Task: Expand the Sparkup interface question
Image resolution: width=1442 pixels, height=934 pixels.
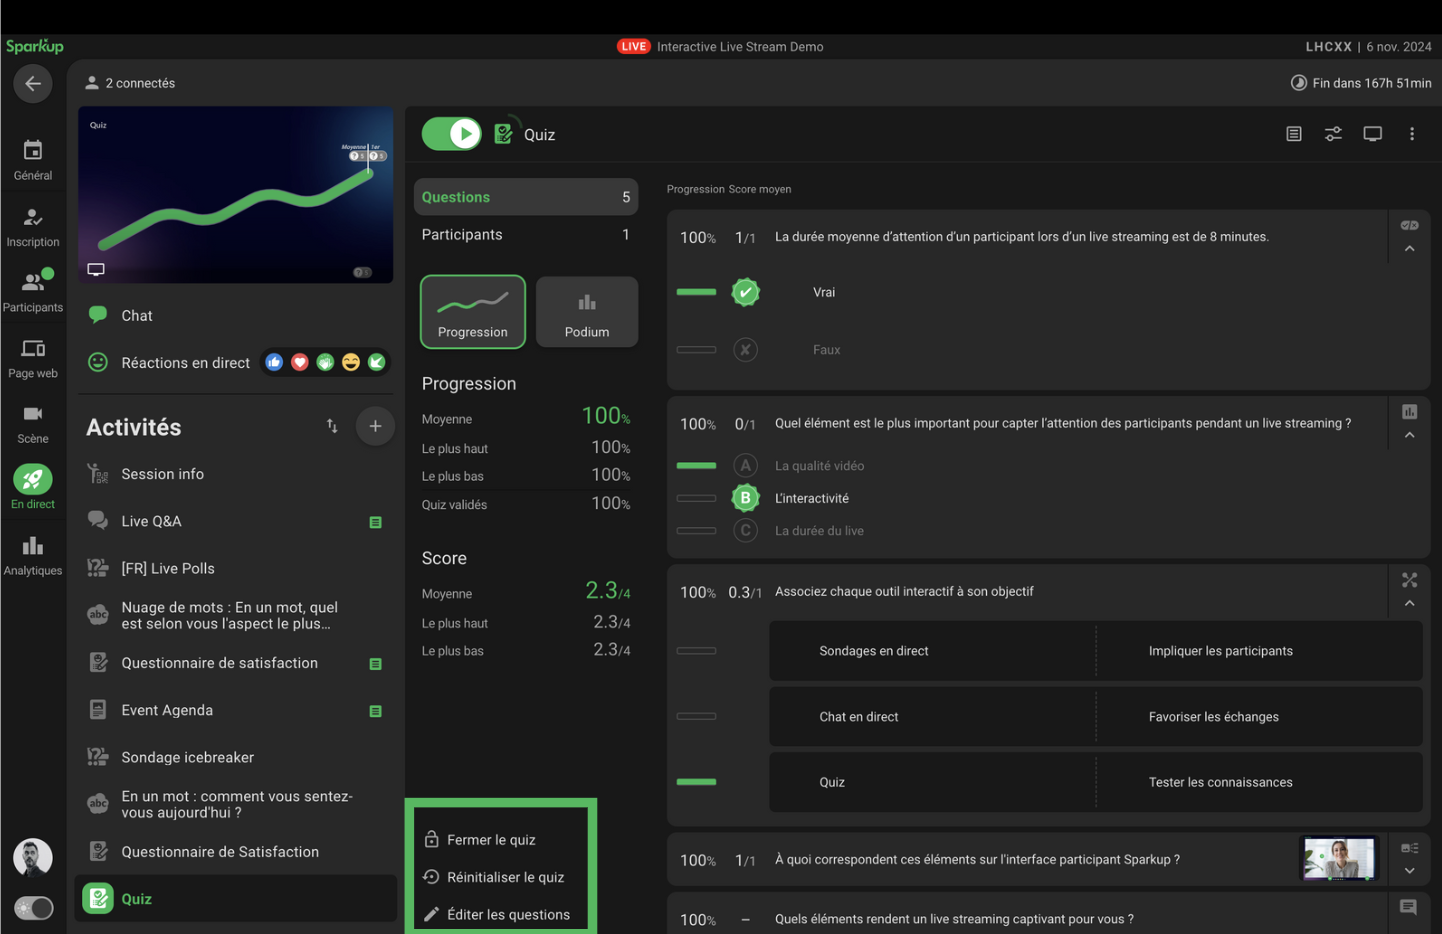Action: click(x=1409, y=871)
